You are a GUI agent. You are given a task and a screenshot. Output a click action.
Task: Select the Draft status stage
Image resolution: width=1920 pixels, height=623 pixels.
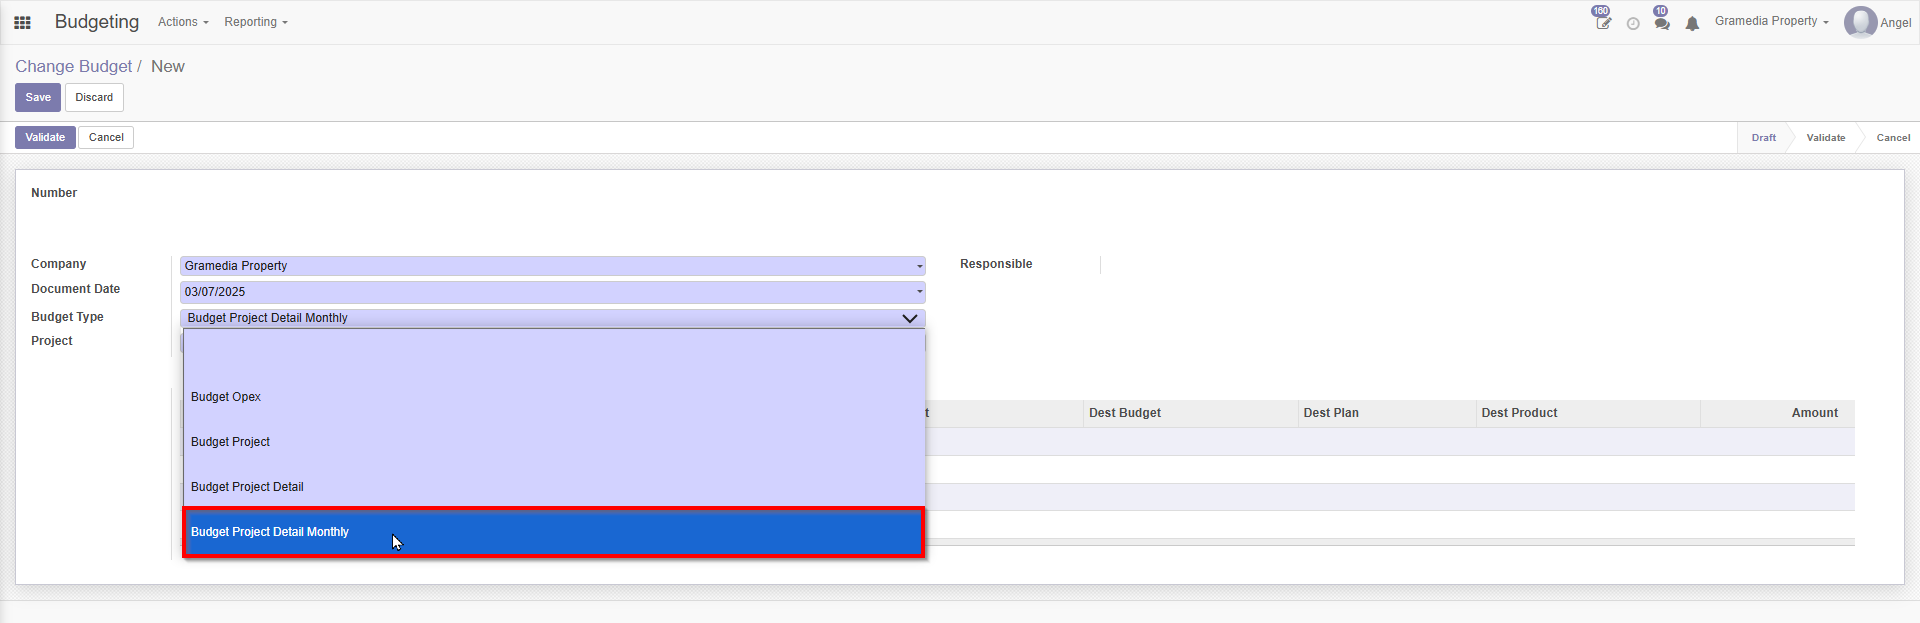click(1763, 138)
